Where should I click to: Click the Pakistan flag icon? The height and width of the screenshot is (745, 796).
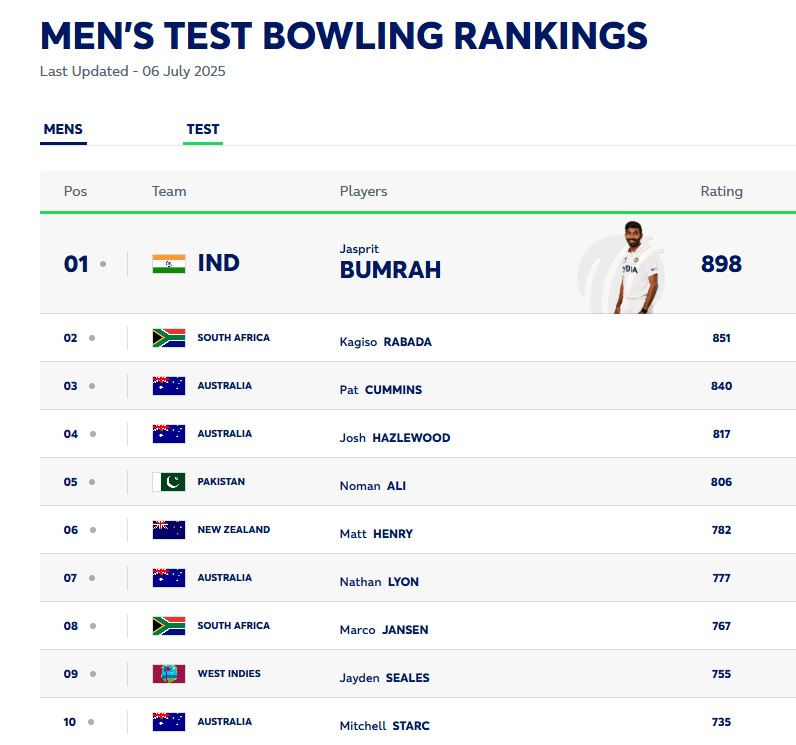(x=169, y=482)
